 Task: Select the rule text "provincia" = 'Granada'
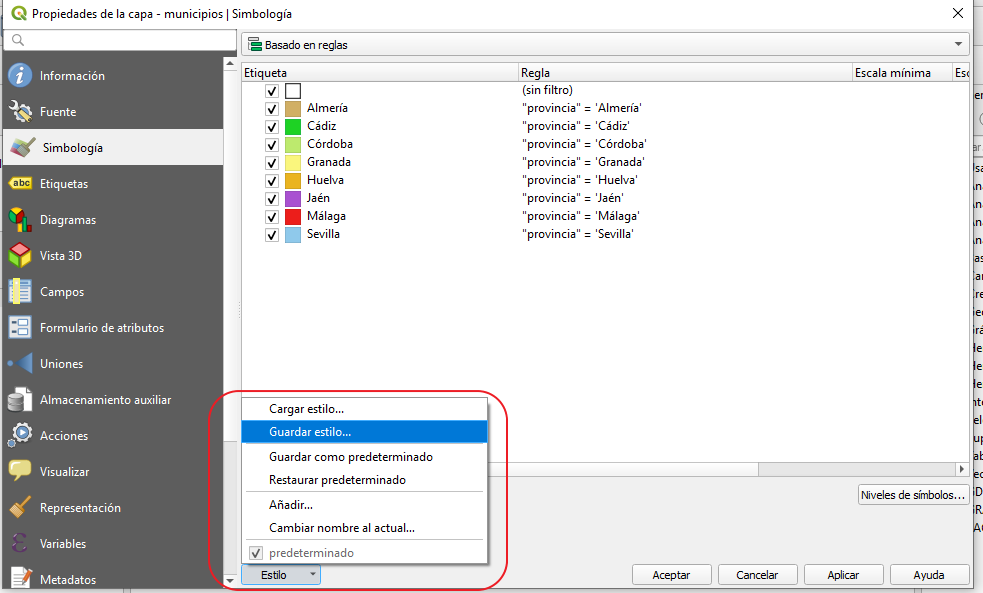[583, 162]
